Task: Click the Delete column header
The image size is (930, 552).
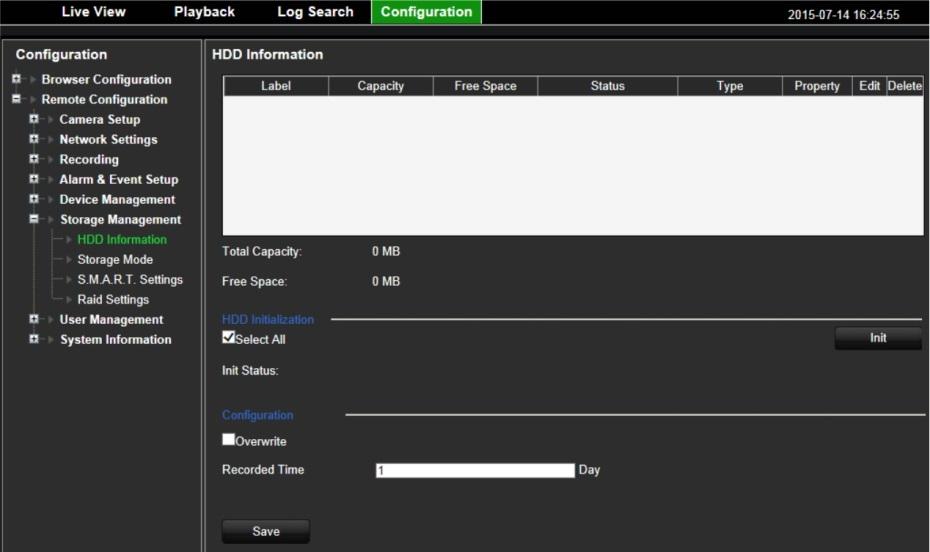Action: [x=905, y=86]
